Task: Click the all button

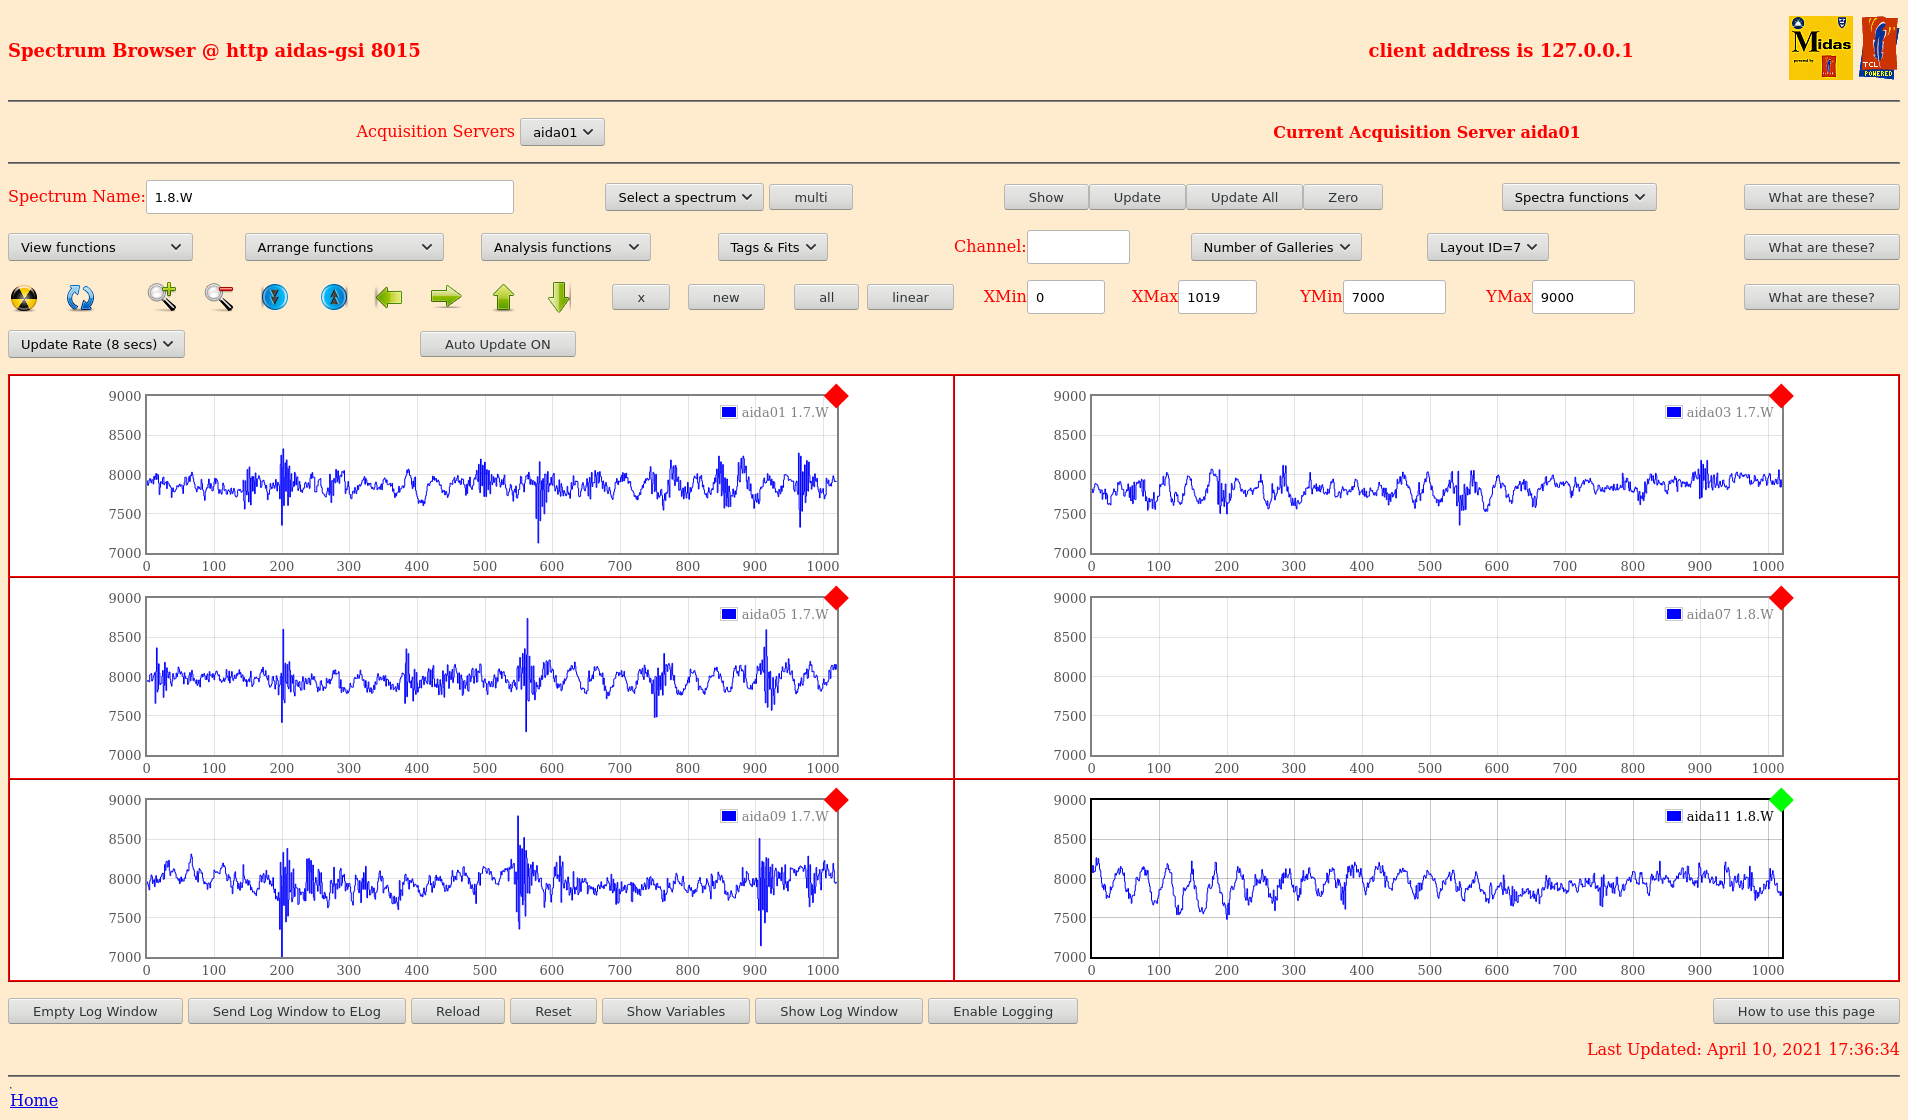Action: point(826,297)
